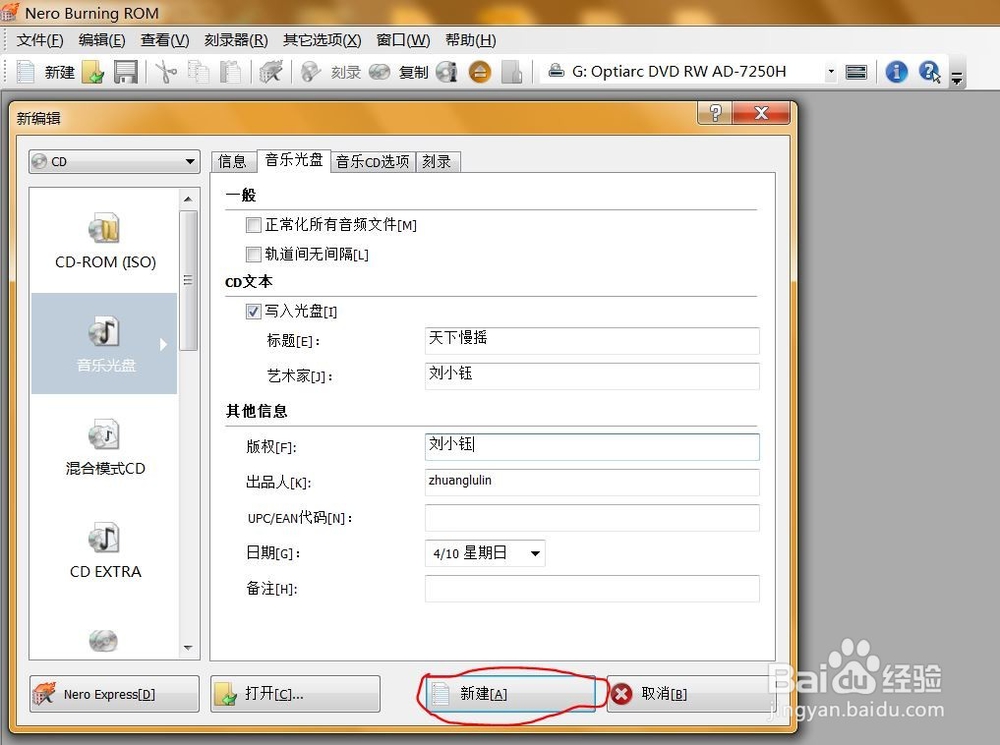The height and width of the screenshot is (745, 1000).
Task: Click the blue information icon
Action: [897, 71]
